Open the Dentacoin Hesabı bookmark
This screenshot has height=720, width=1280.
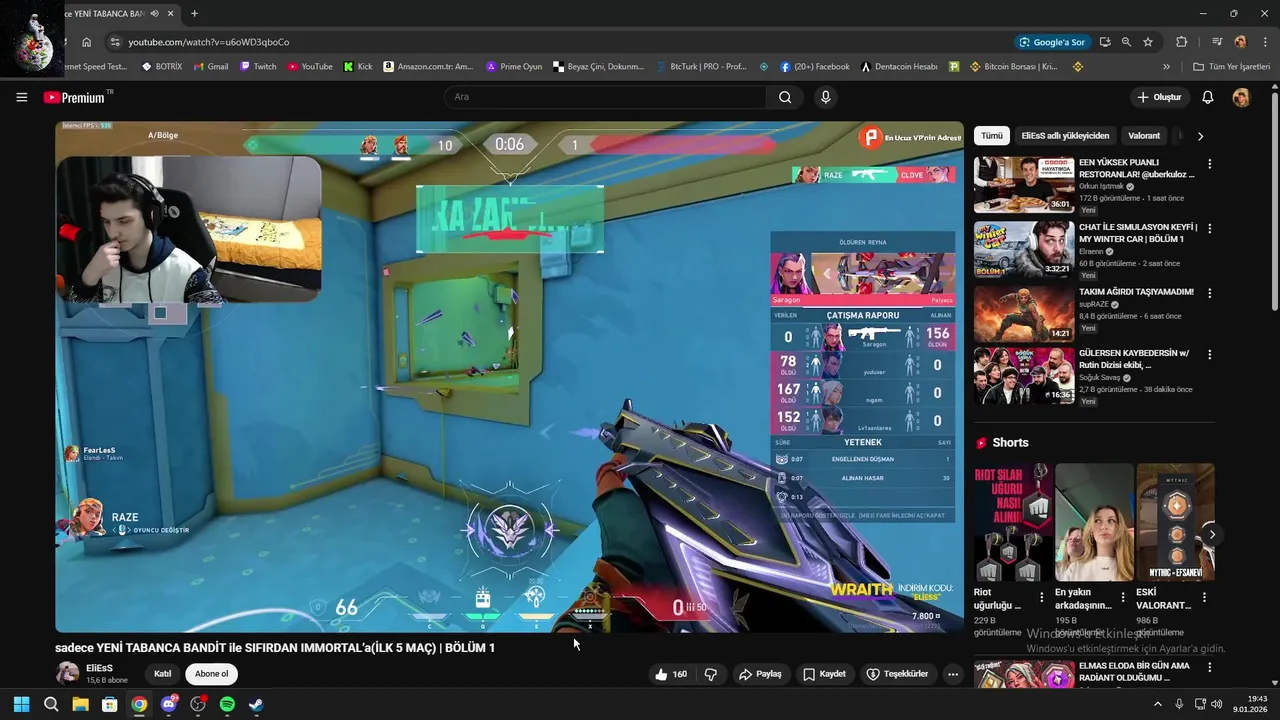click(899, 67)
